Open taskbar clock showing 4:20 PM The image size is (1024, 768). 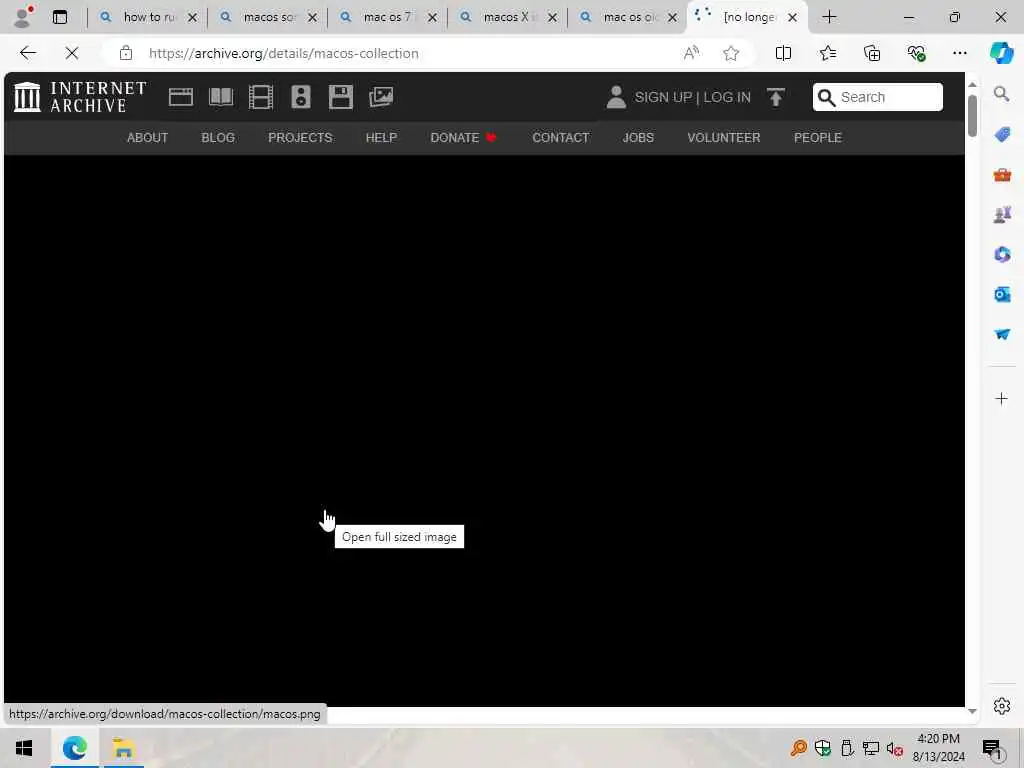[x=938, y=748]
